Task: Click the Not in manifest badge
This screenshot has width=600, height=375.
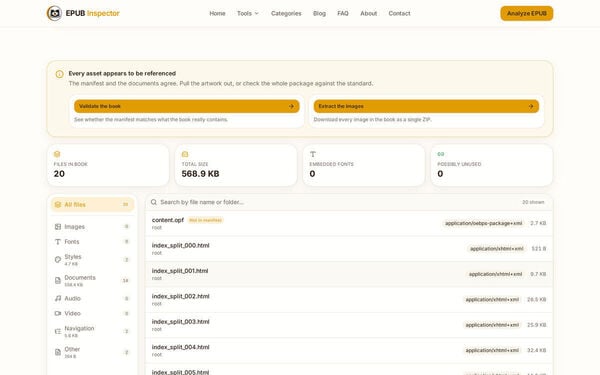Action: click(x=205, y=220)
